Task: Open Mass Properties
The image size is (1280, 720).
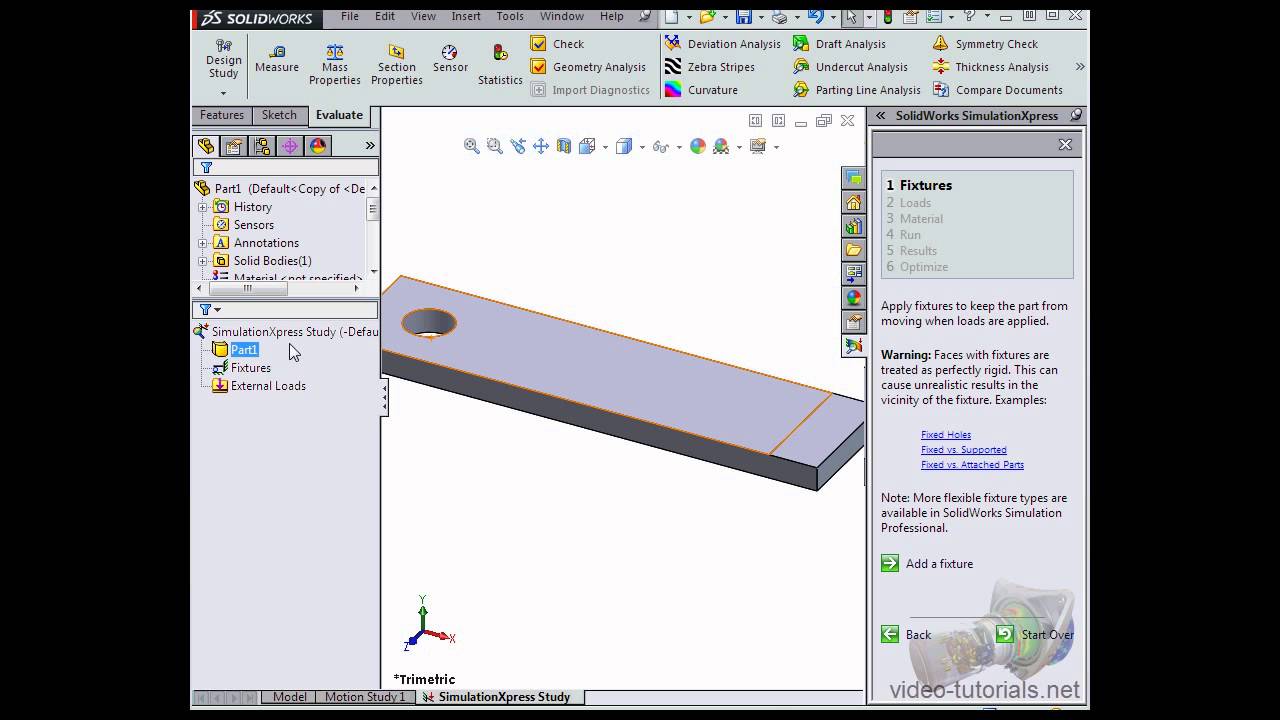Action: point(335,65)
